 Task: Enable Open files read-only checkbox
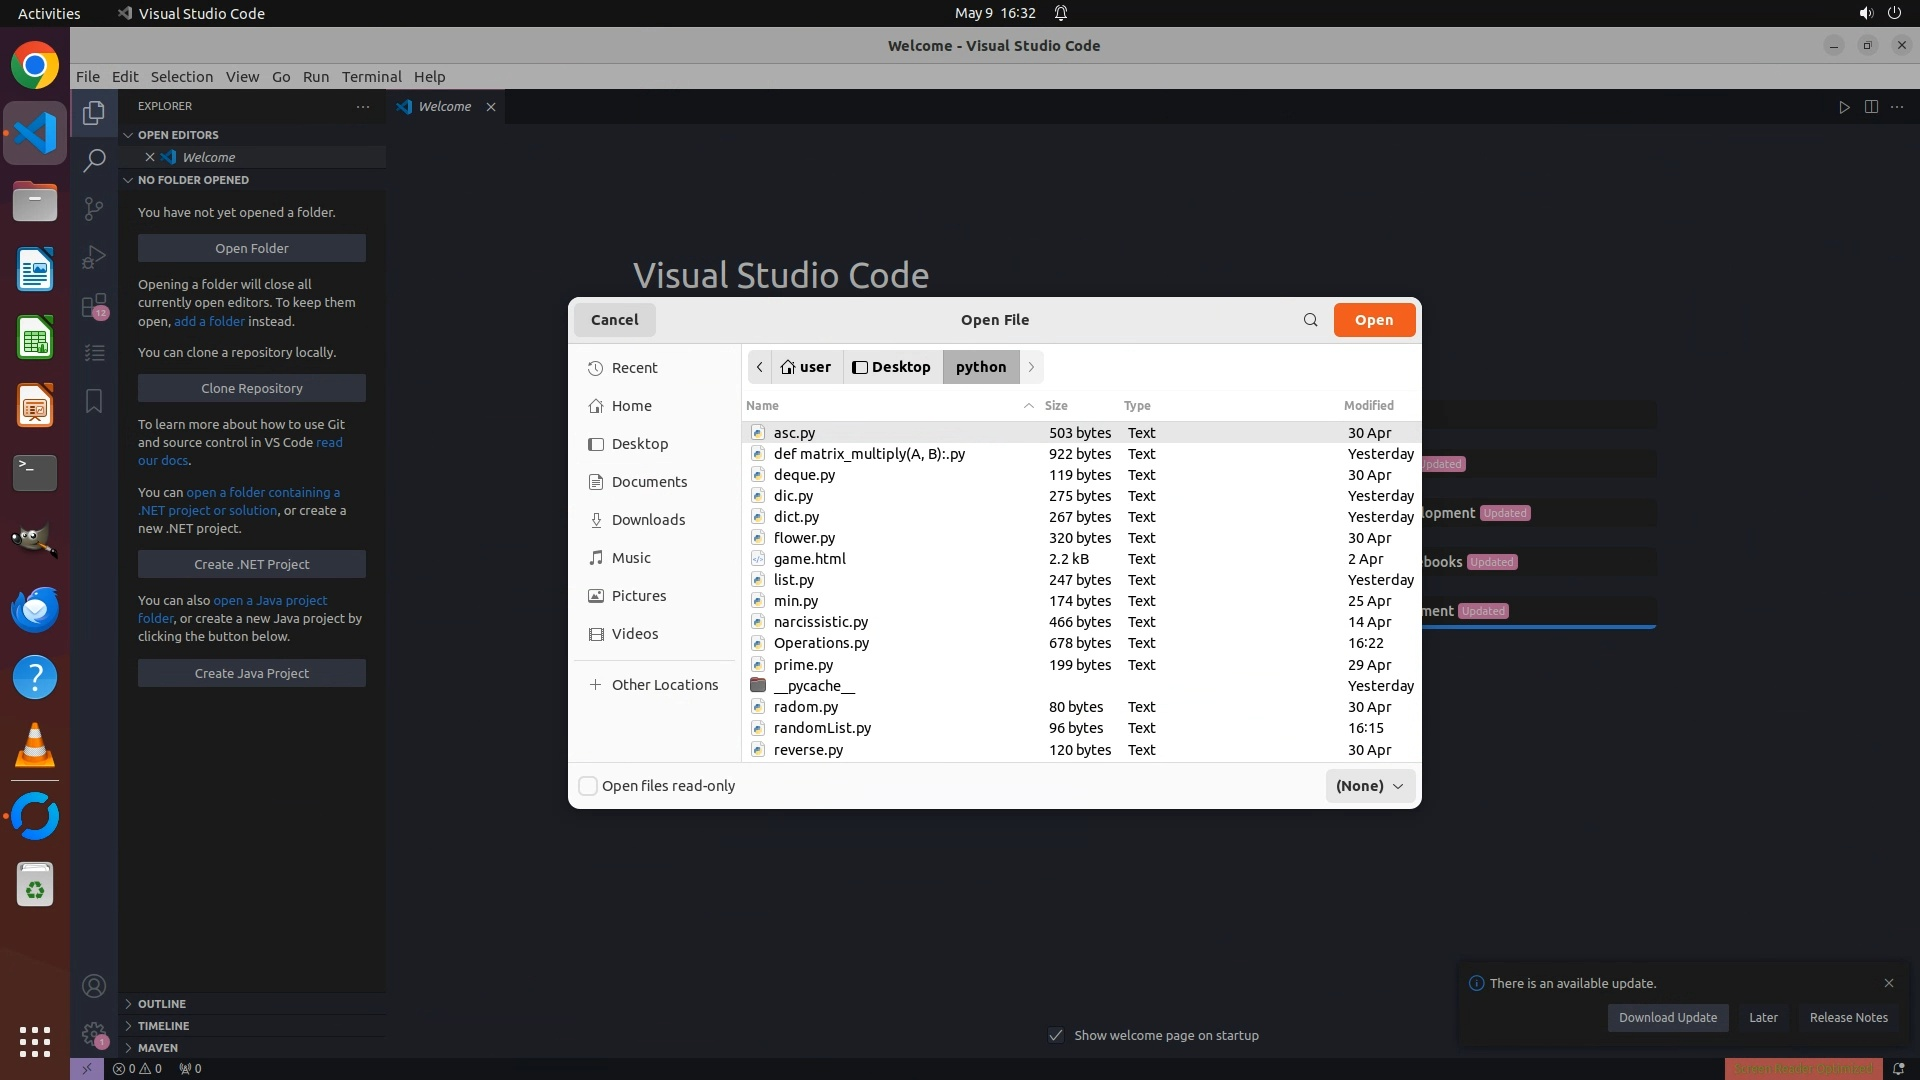pos(588,786)
